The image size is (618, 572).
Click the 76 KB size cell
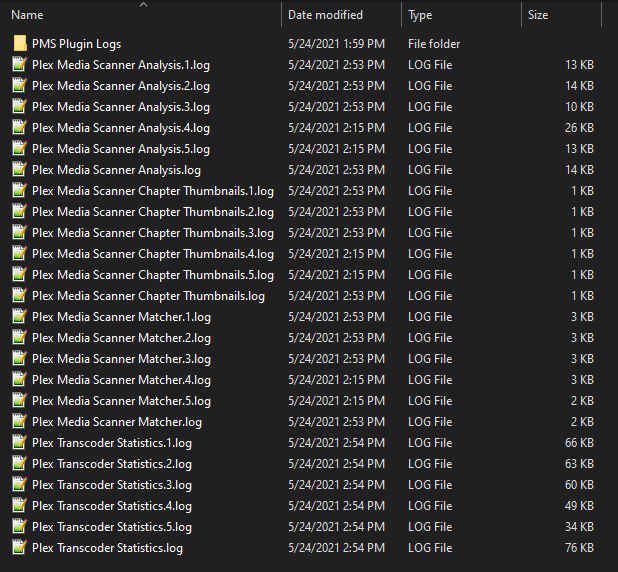tap(579, 548)
